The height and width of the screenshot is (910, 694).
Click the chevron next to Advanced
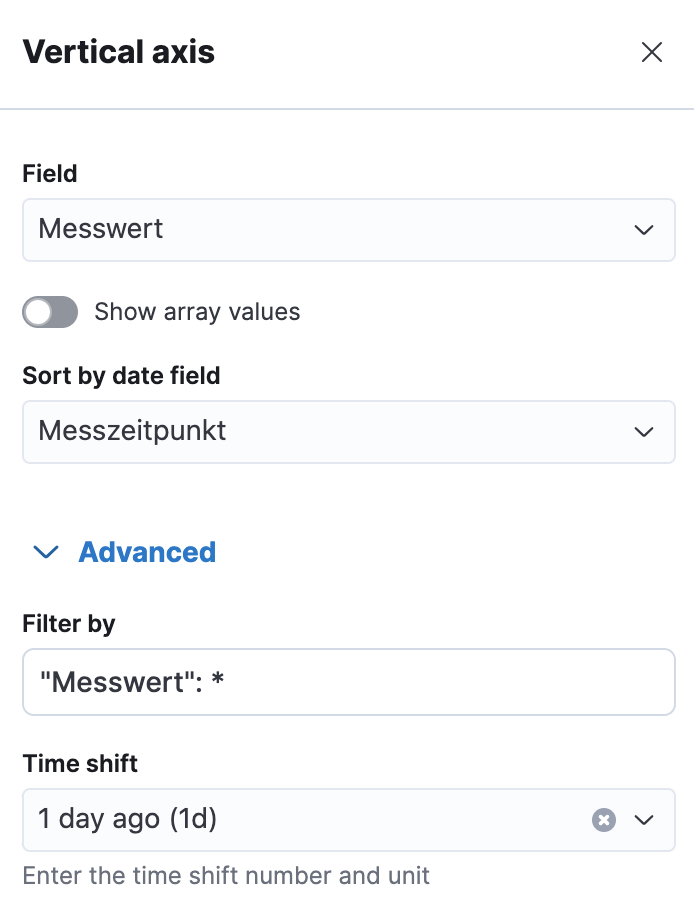pyautogui.click(x=46, y=551)
